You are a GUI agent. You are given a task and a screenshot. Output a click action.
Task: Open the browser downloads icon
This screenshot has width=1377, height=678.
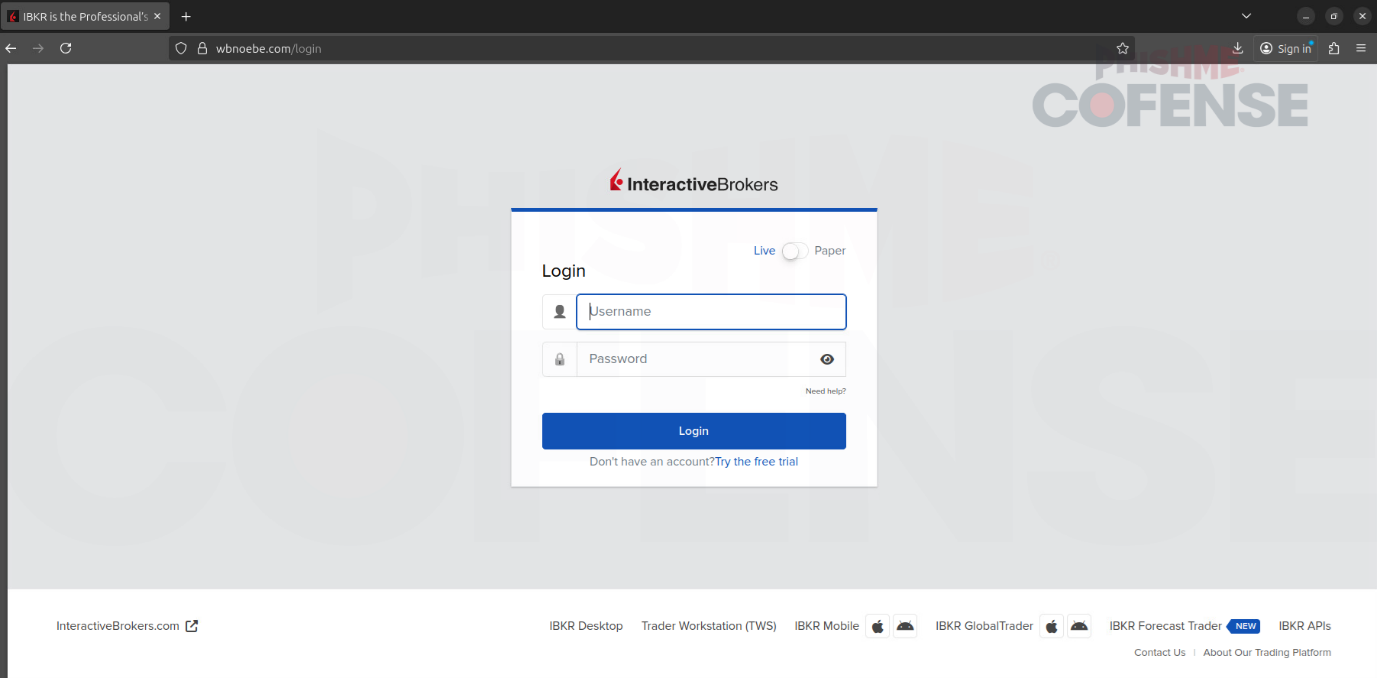click(1238, 48)
